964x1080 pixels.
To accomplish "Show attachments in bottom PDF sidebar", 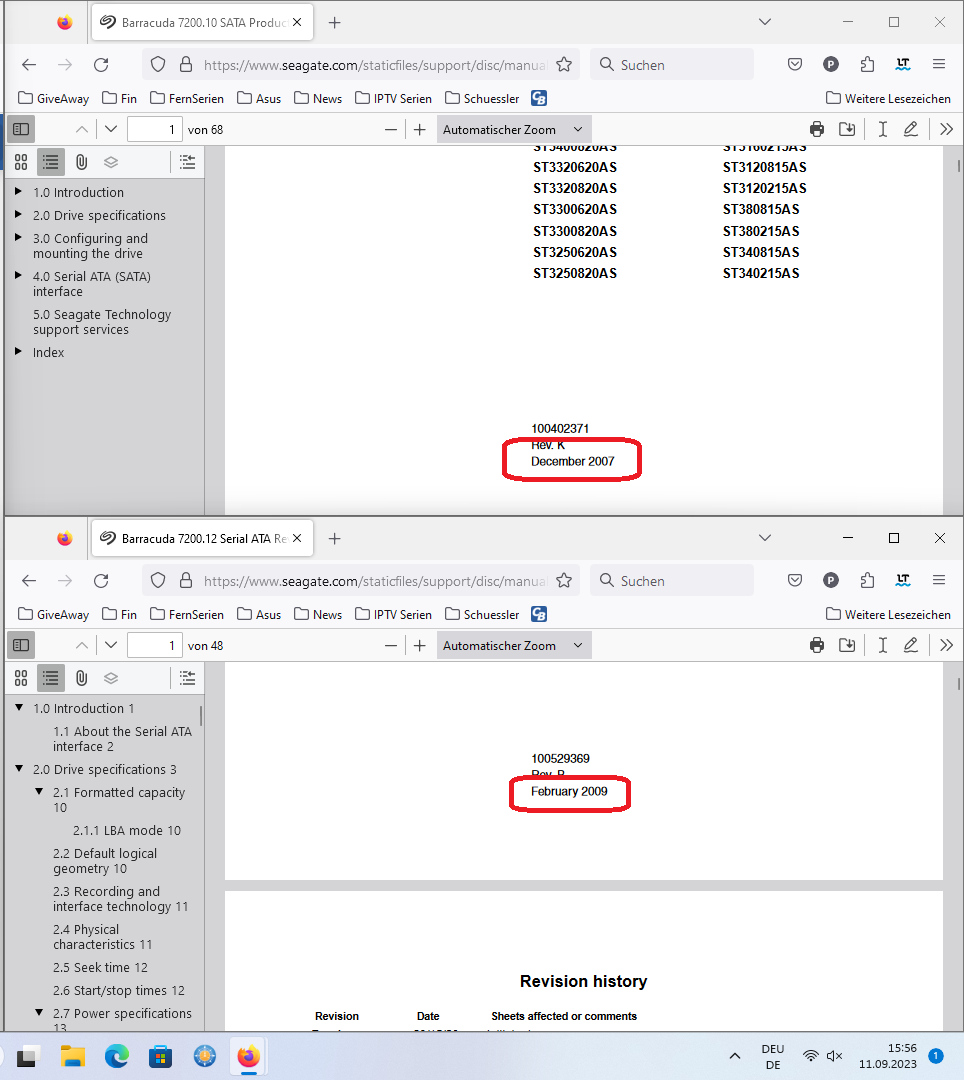I will (x=81, y=678).
